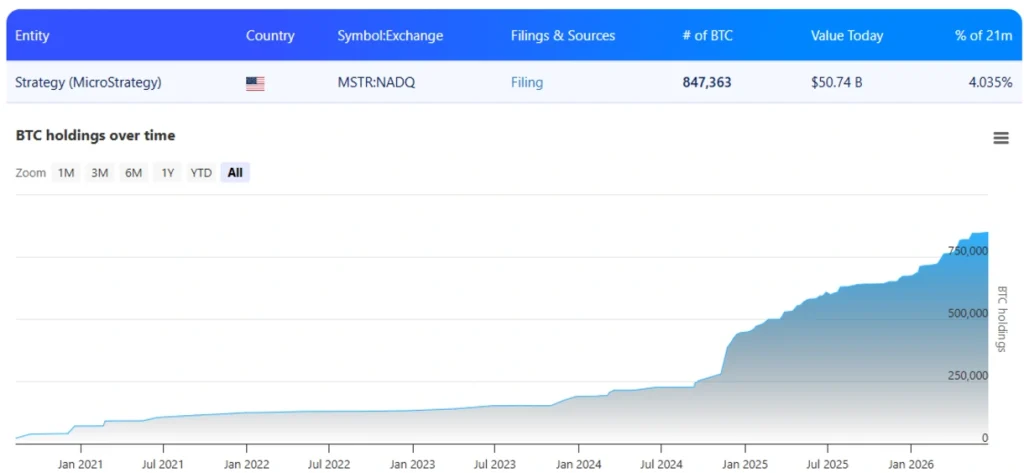Click the Jul 2022 axis label
The width and height of the screenshot is (1024, 473).
click(328, 465)
